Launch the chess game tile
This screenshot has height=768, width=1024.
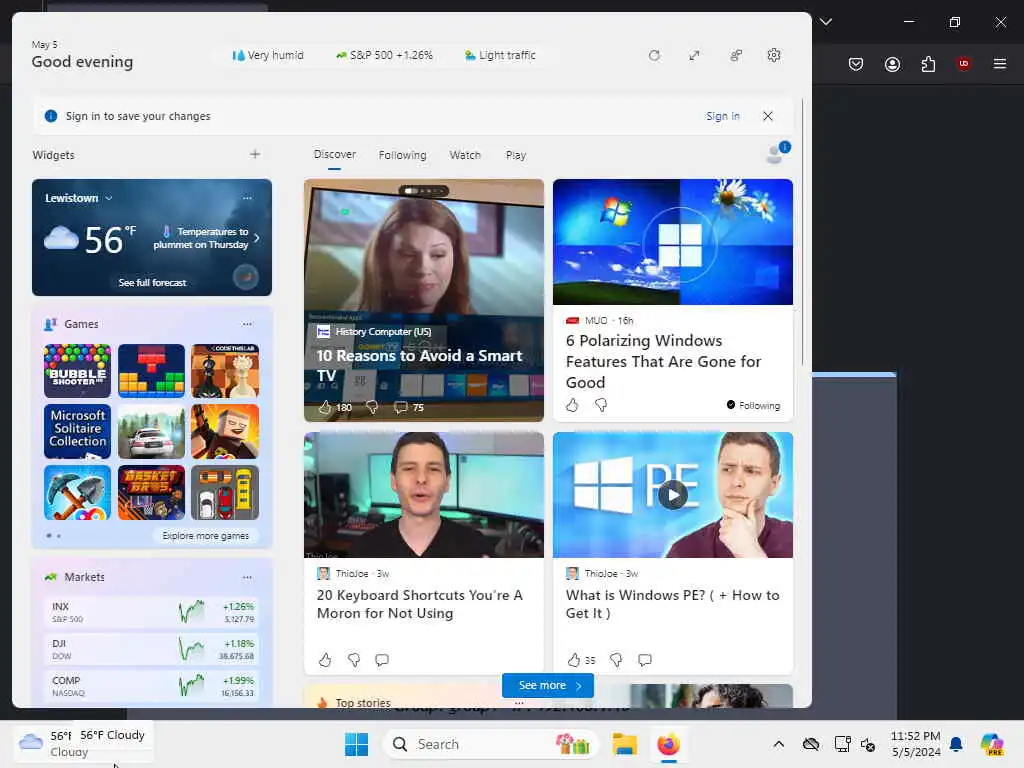tap(225, 371)
